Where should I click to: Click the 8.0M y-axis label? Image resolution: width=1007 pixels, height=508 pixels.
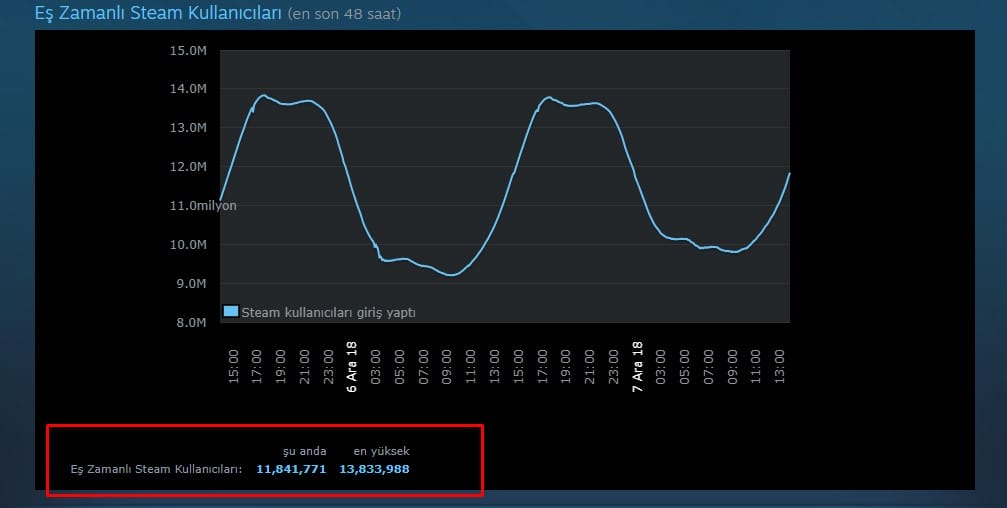(x=190, y=323)
